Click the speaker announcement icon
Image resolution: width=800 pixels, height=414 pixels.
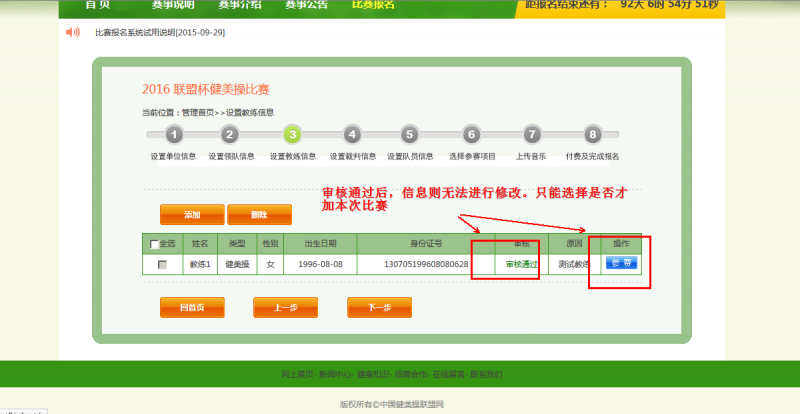[72, 33]
